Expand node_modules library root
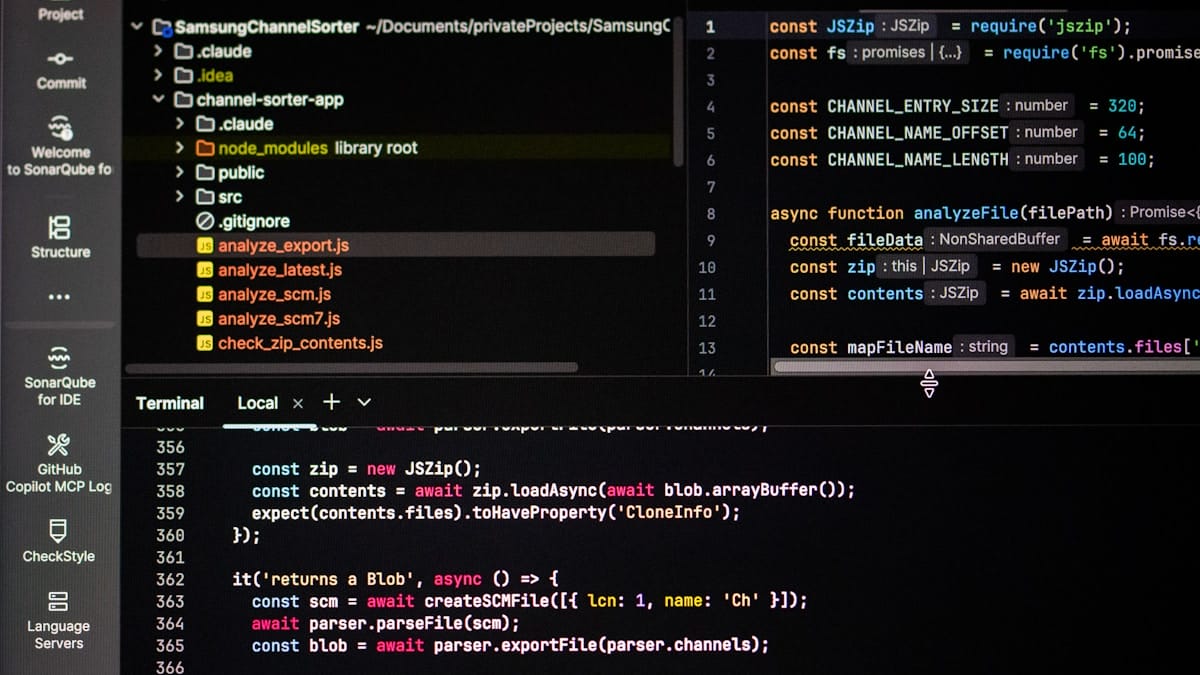Image resolution: width=1200 pixels, height=675 pixels. pos(180,148)
